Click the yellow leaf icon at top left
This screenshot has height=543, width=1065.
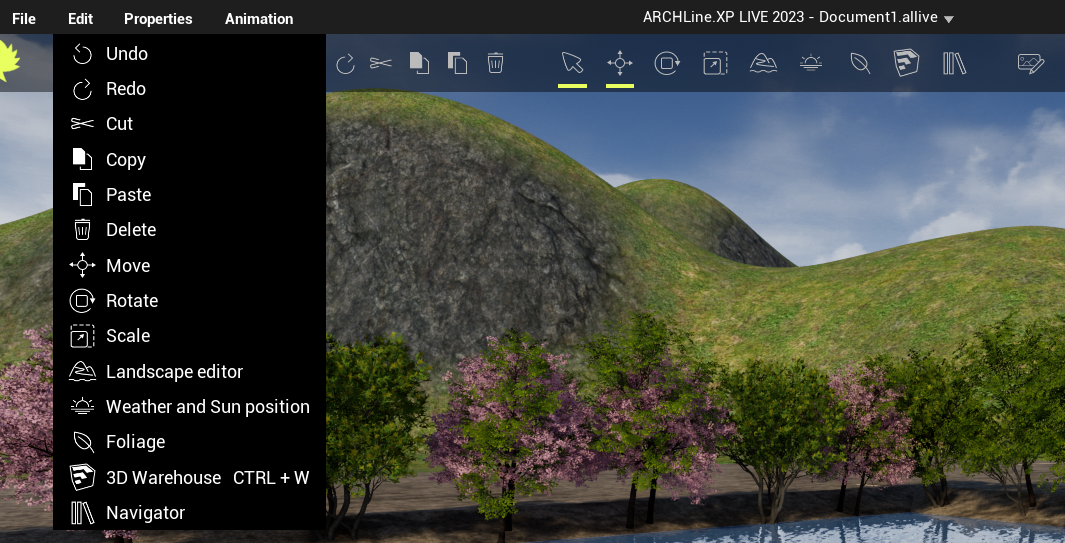click(10, 61)
